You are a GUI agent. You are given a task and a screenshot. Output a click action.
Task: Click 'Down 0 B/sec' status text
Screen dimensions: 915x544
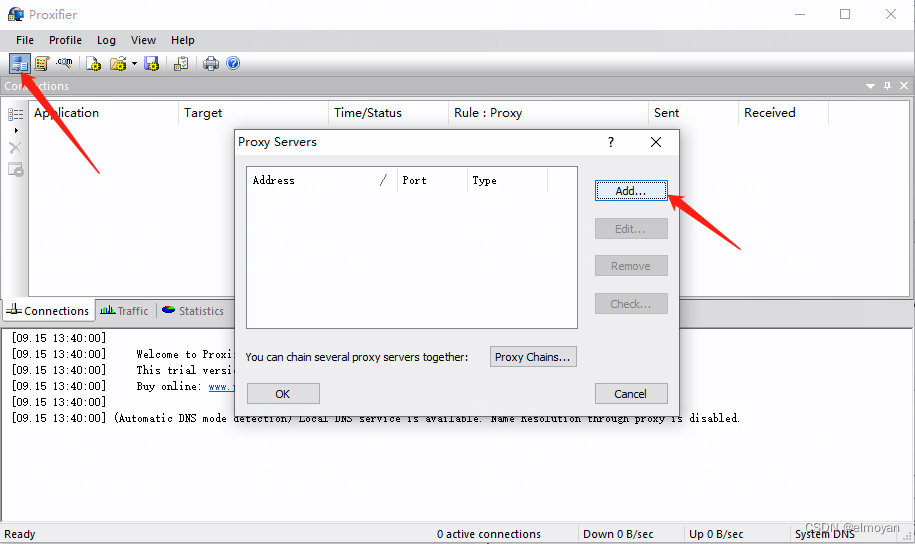click(x=618, y=534)
